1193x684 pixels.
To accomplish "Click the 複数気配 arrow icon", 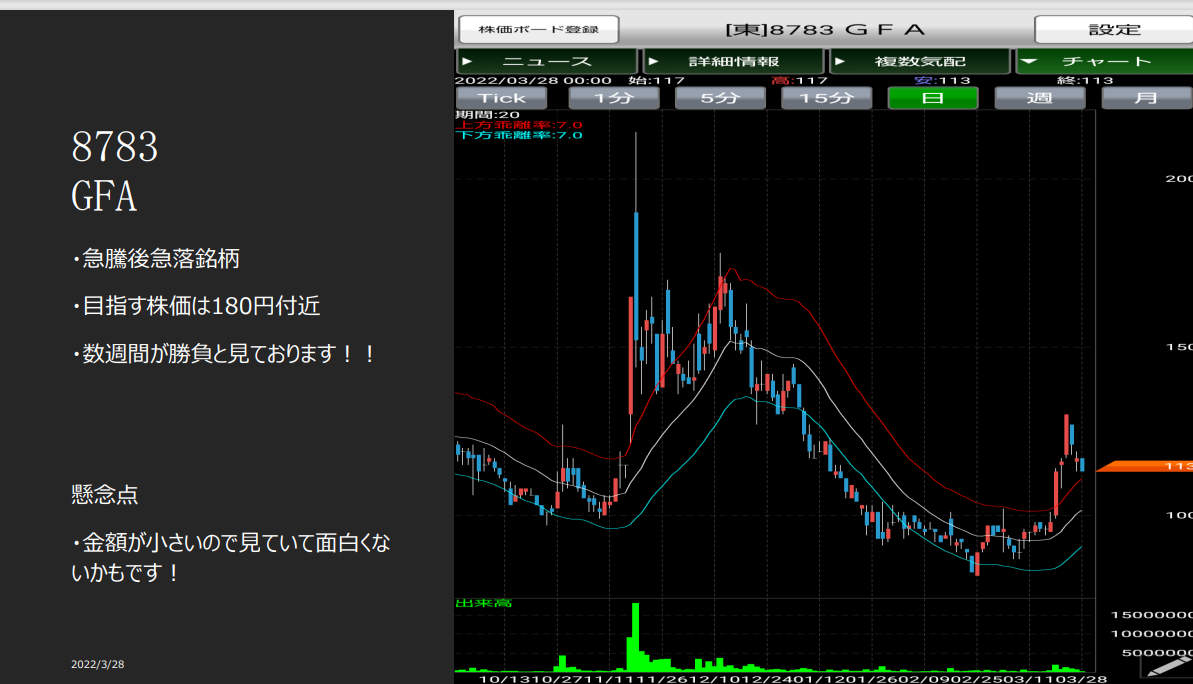I will tap(840, 62).
